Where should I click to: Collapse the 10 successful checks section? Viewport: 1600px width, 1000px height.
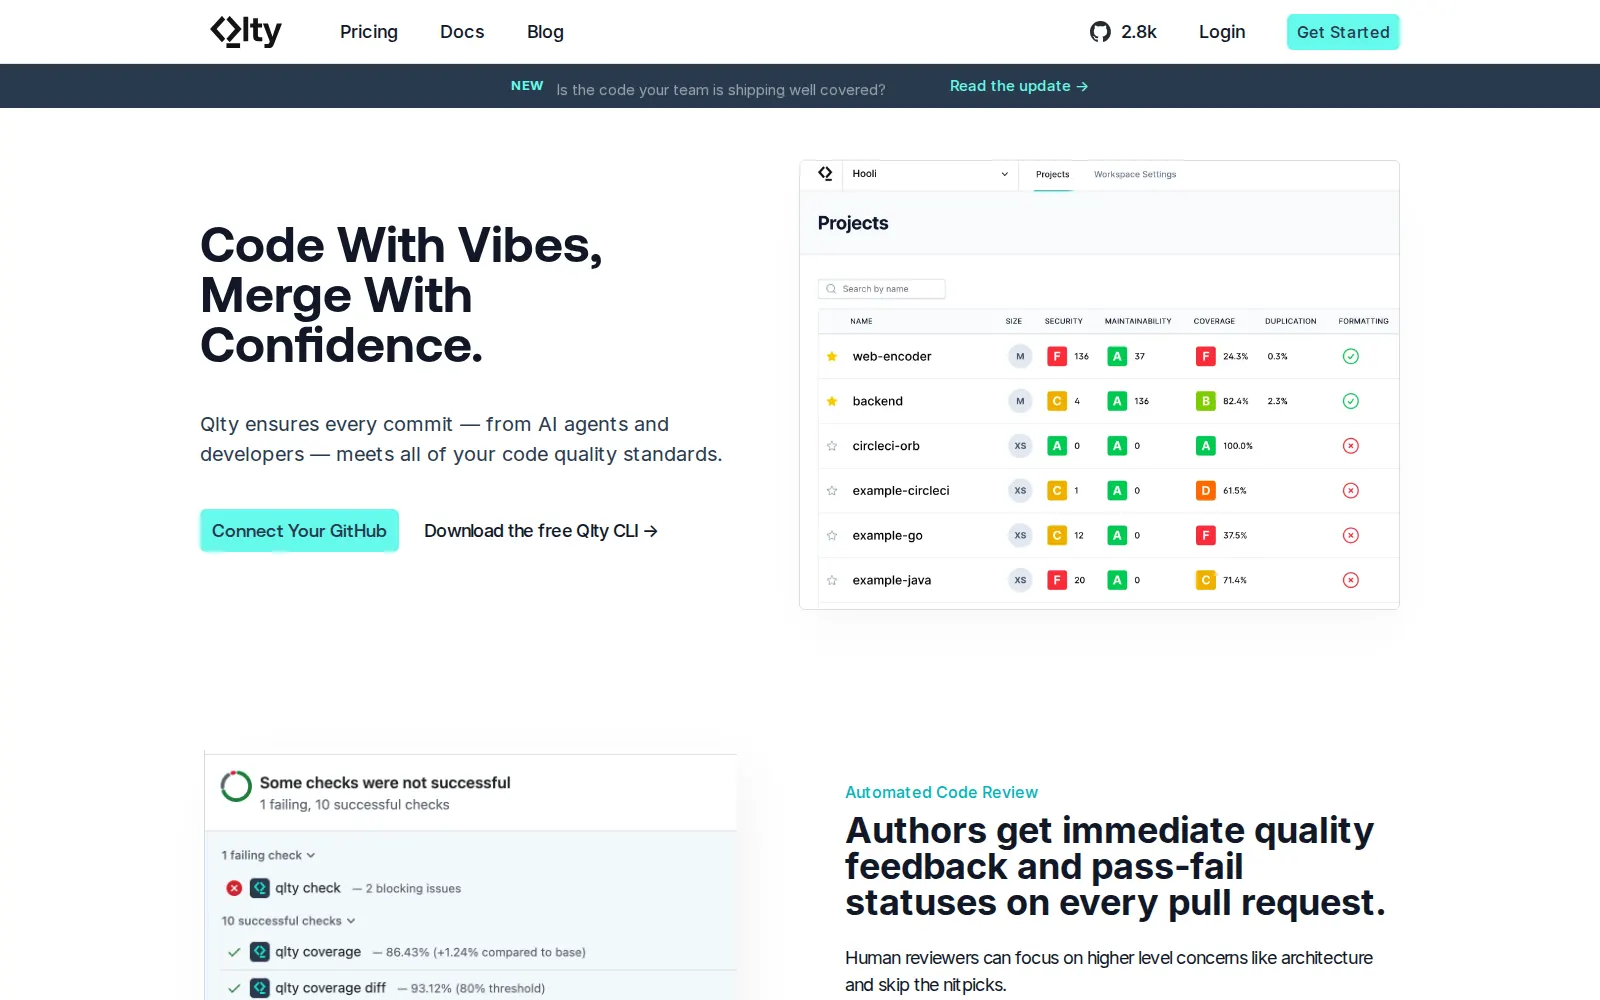(288, 921)
